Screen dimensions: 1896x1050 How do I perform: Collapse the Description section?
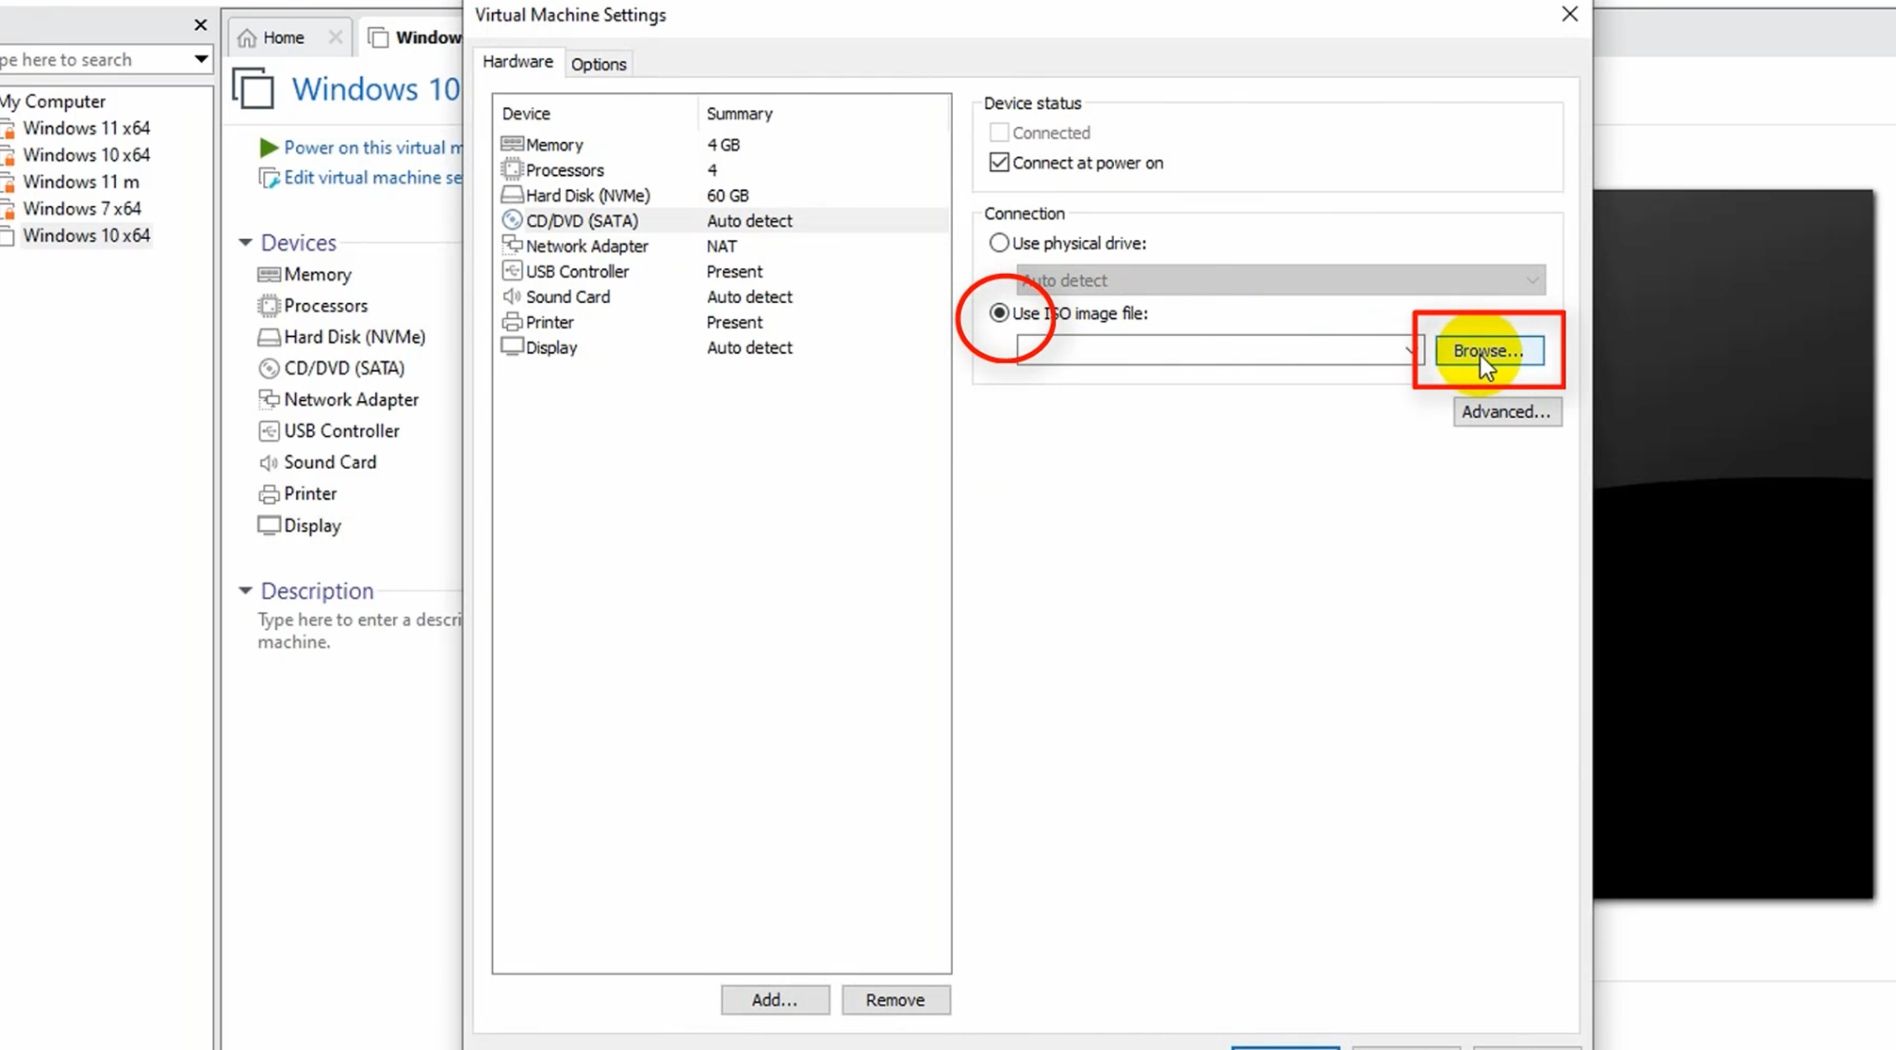point(245,591)
